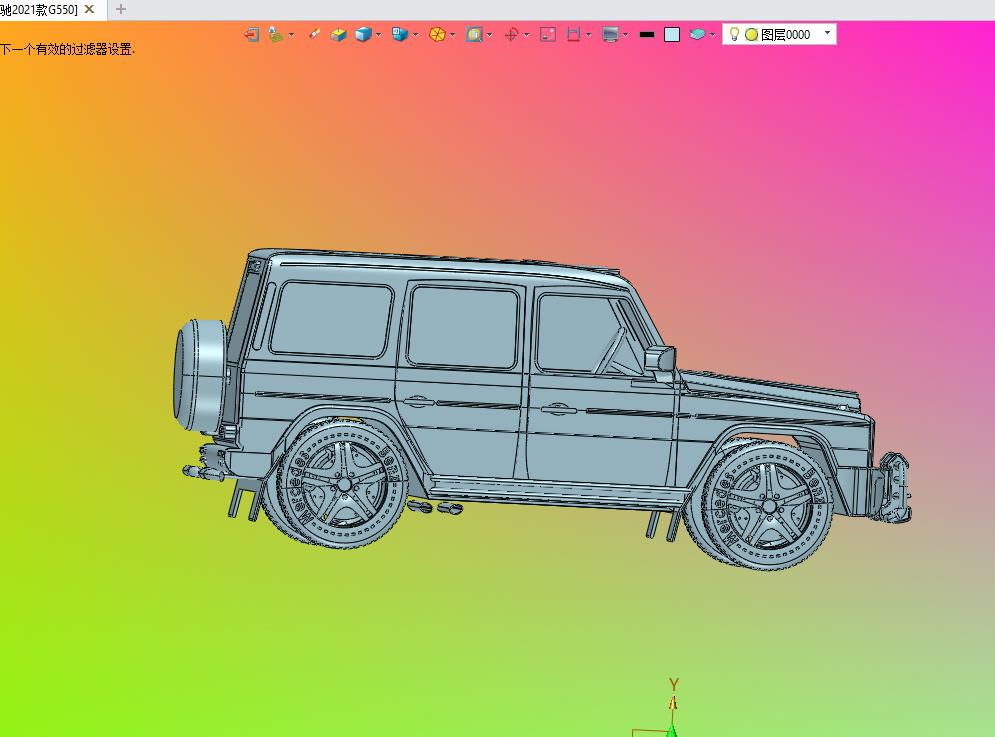Screen dimensions: 995x737
Task: Click the blue shaded cube icon
Action: click(363, 34)
